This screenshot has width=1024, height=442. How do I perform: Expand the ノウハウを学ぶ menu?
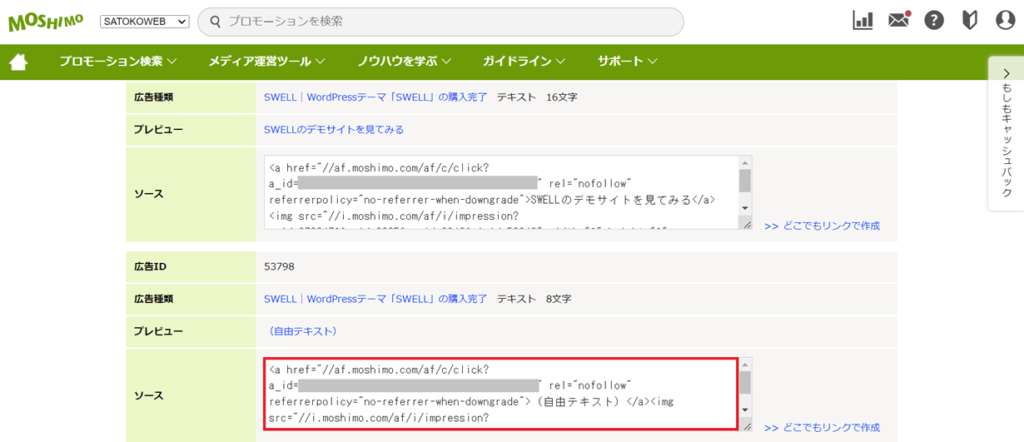pyautogui.click(x=404, y=62)
